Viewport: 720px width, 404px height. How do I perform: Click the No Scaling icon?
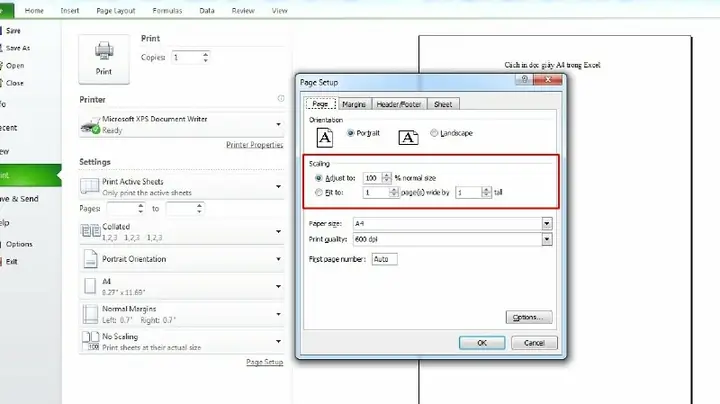click(90, 342)
